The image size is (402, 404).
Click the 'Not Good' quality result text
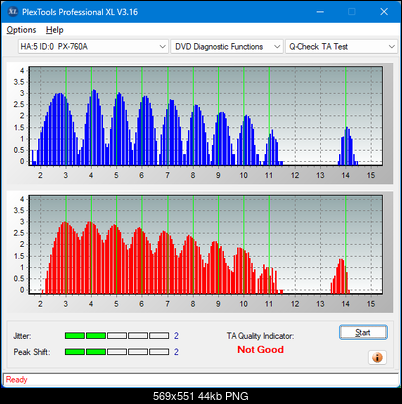[260, 350]
